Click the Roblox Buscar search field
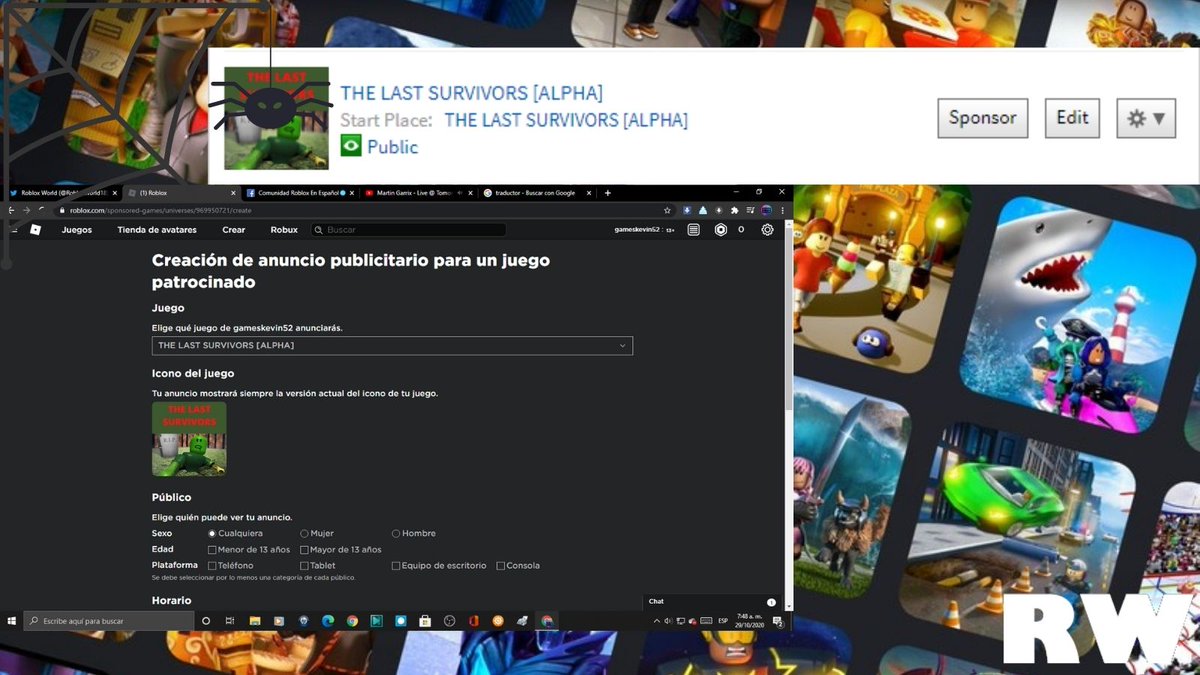The image size is (1200, 675). tap(407, 230)
